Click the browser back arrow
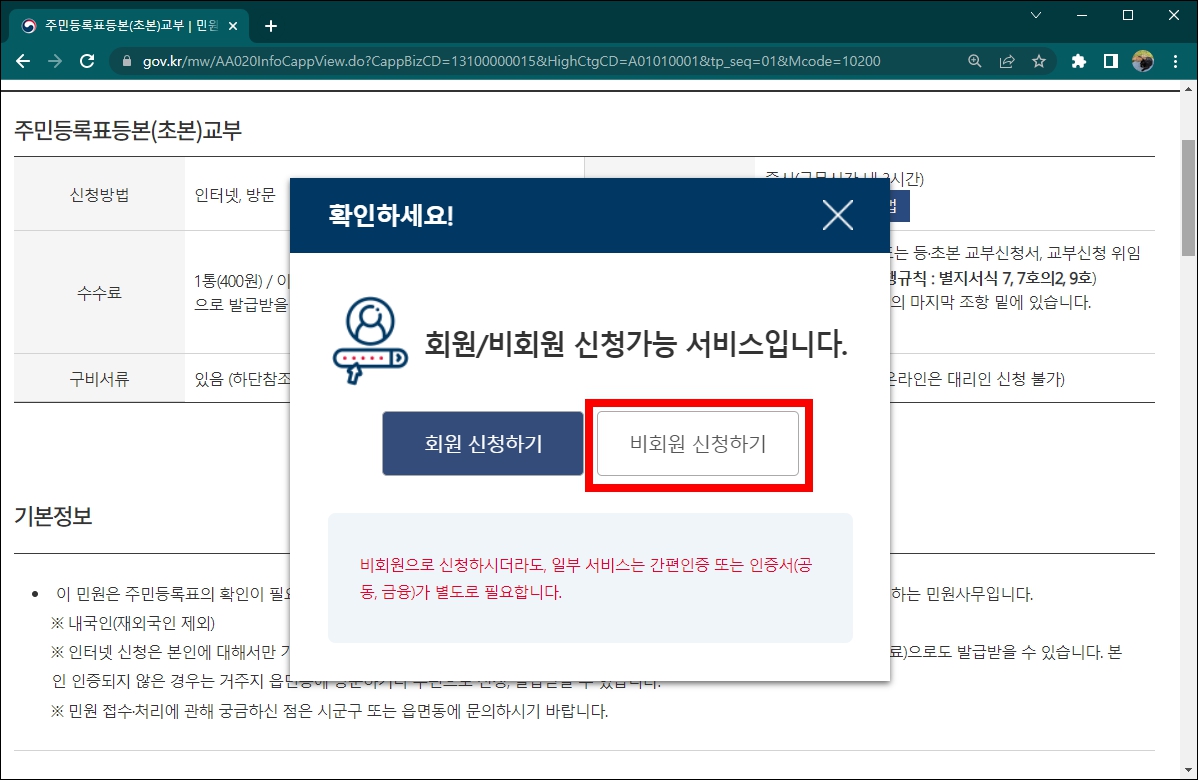1198x780 pixels. click(x=24, y=60)
